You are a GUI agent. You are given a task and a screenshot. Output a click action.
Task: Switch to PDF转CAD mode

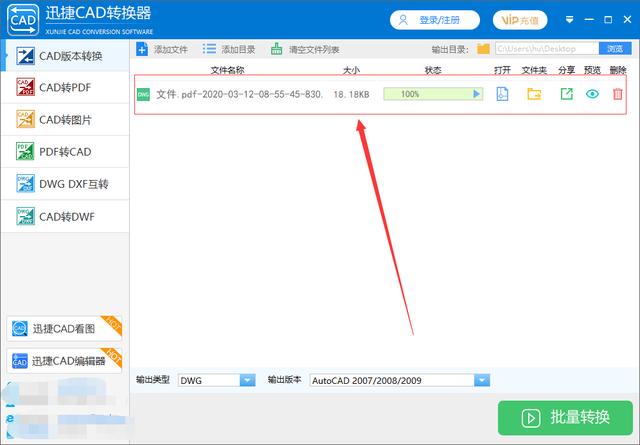65,151
